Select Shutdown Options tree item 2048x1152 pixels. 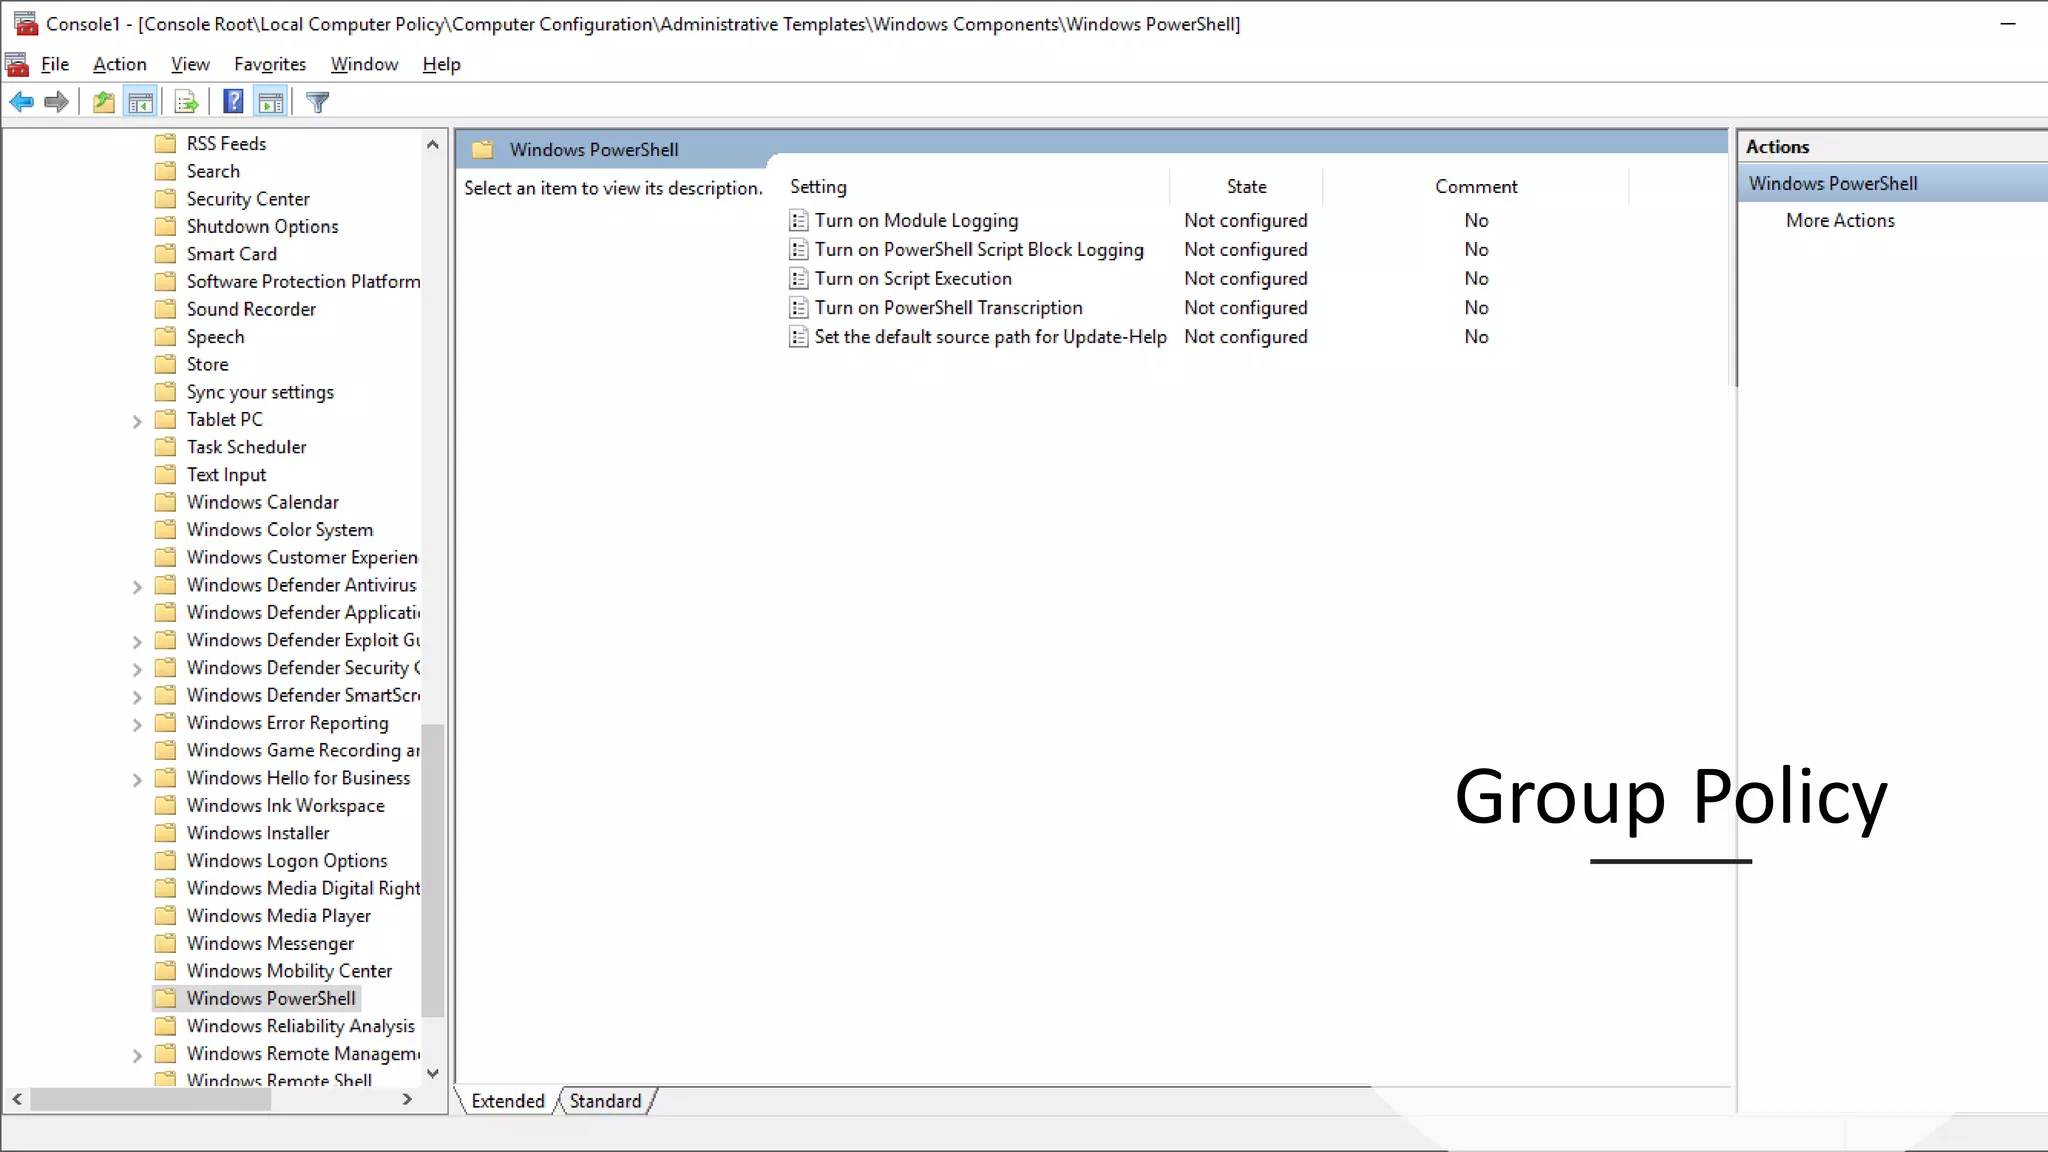262,227
